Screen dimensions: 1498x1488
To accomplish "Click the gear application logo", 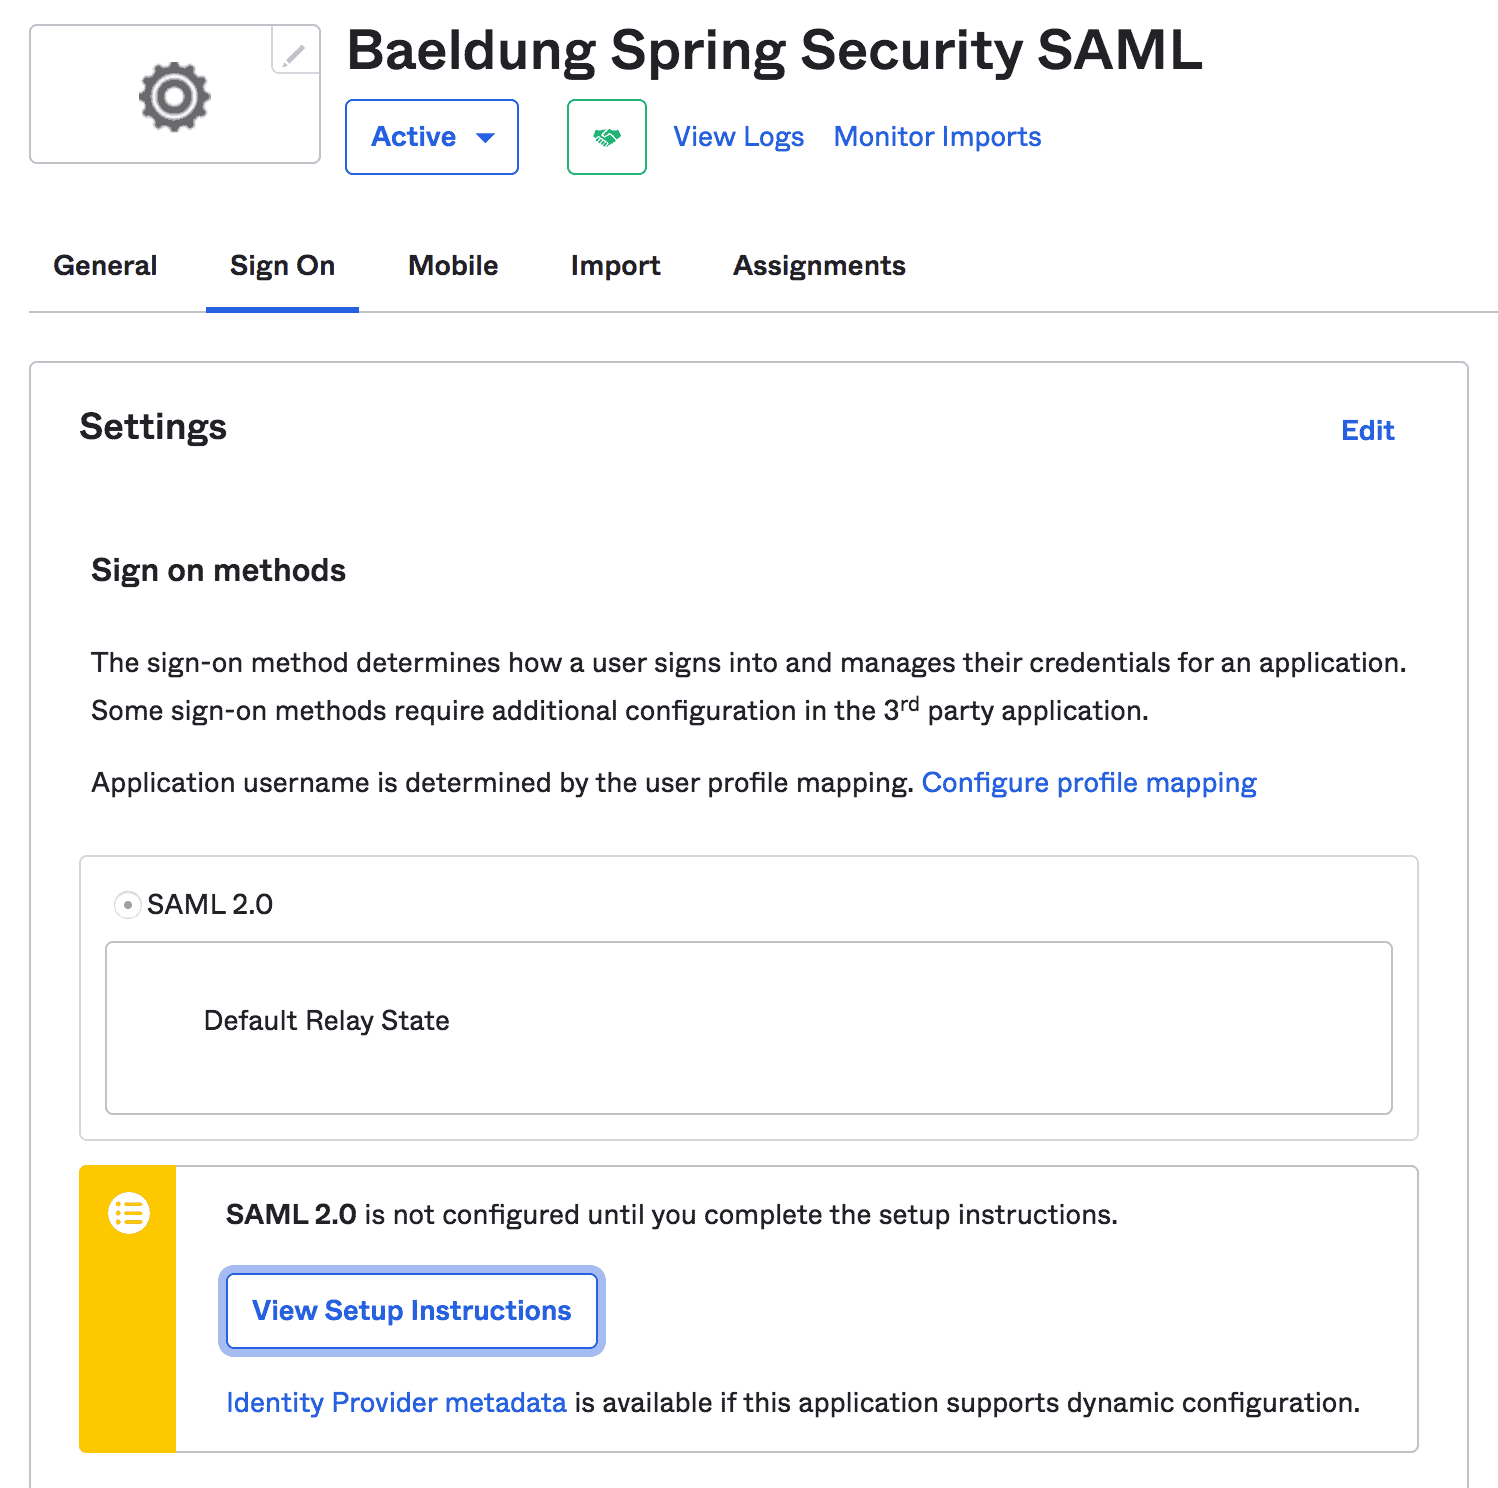I will (174, 97).
